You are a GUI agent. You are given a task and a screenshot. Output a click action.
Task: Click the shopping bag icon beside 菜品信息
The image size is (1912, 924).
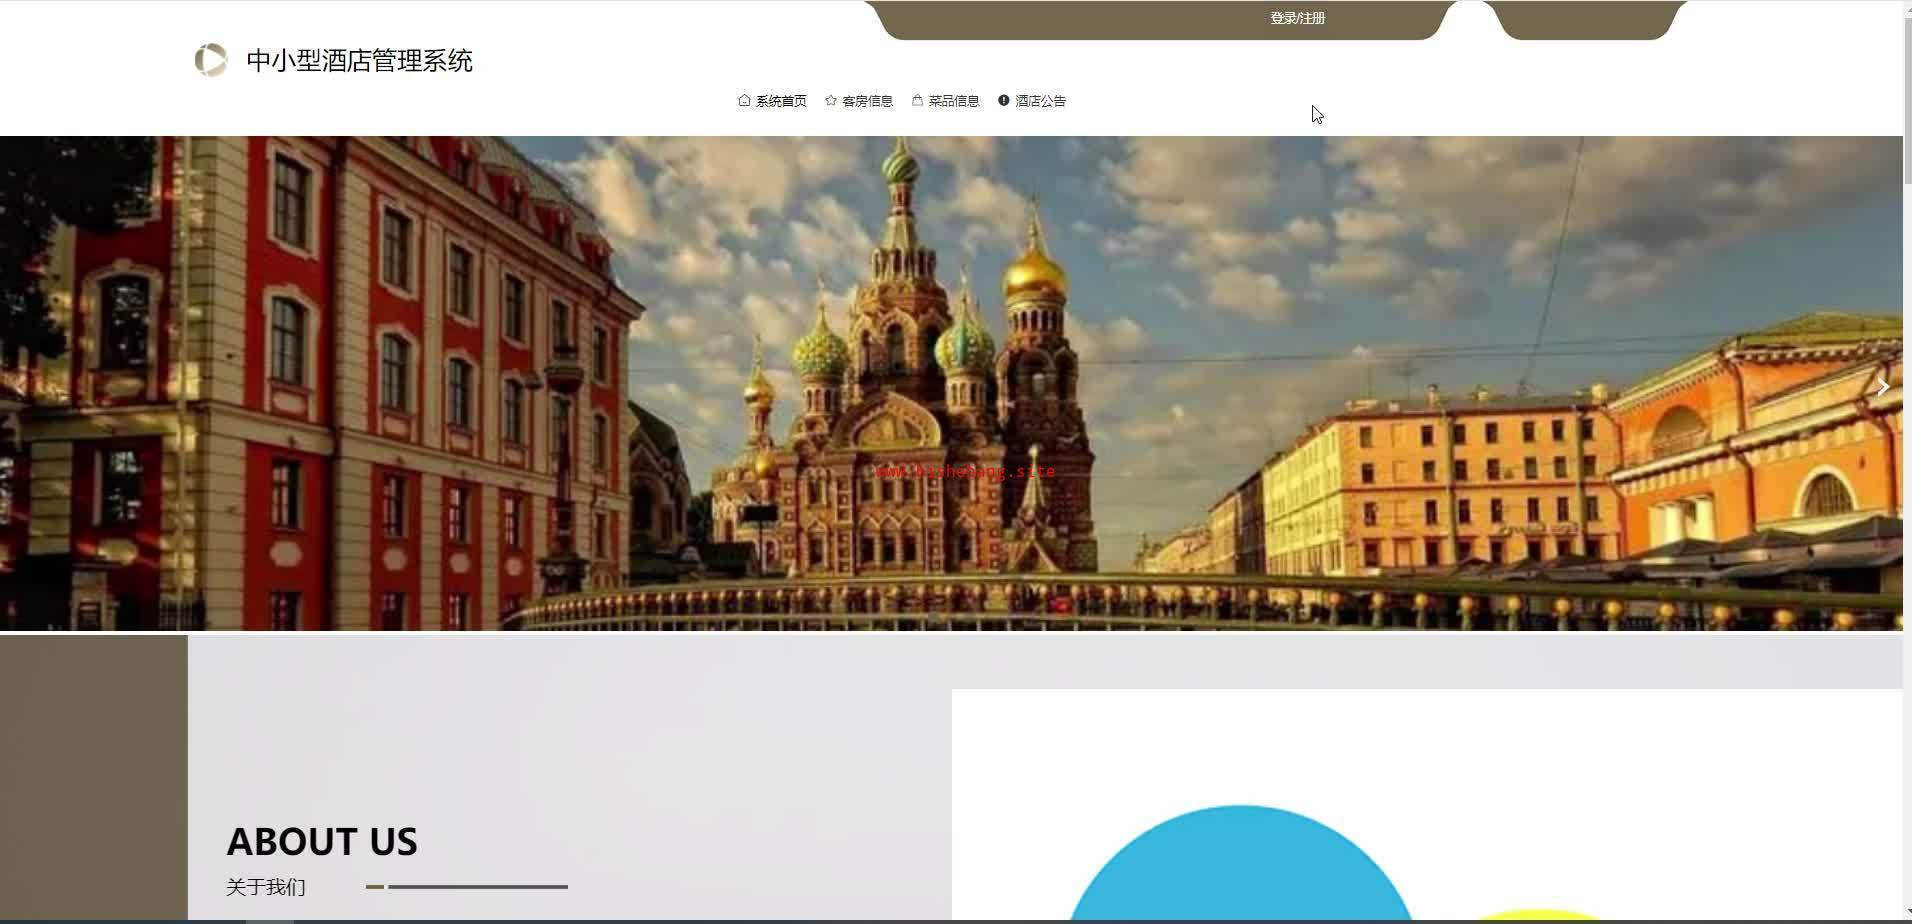pyautogui.click(x=917, y=100)
